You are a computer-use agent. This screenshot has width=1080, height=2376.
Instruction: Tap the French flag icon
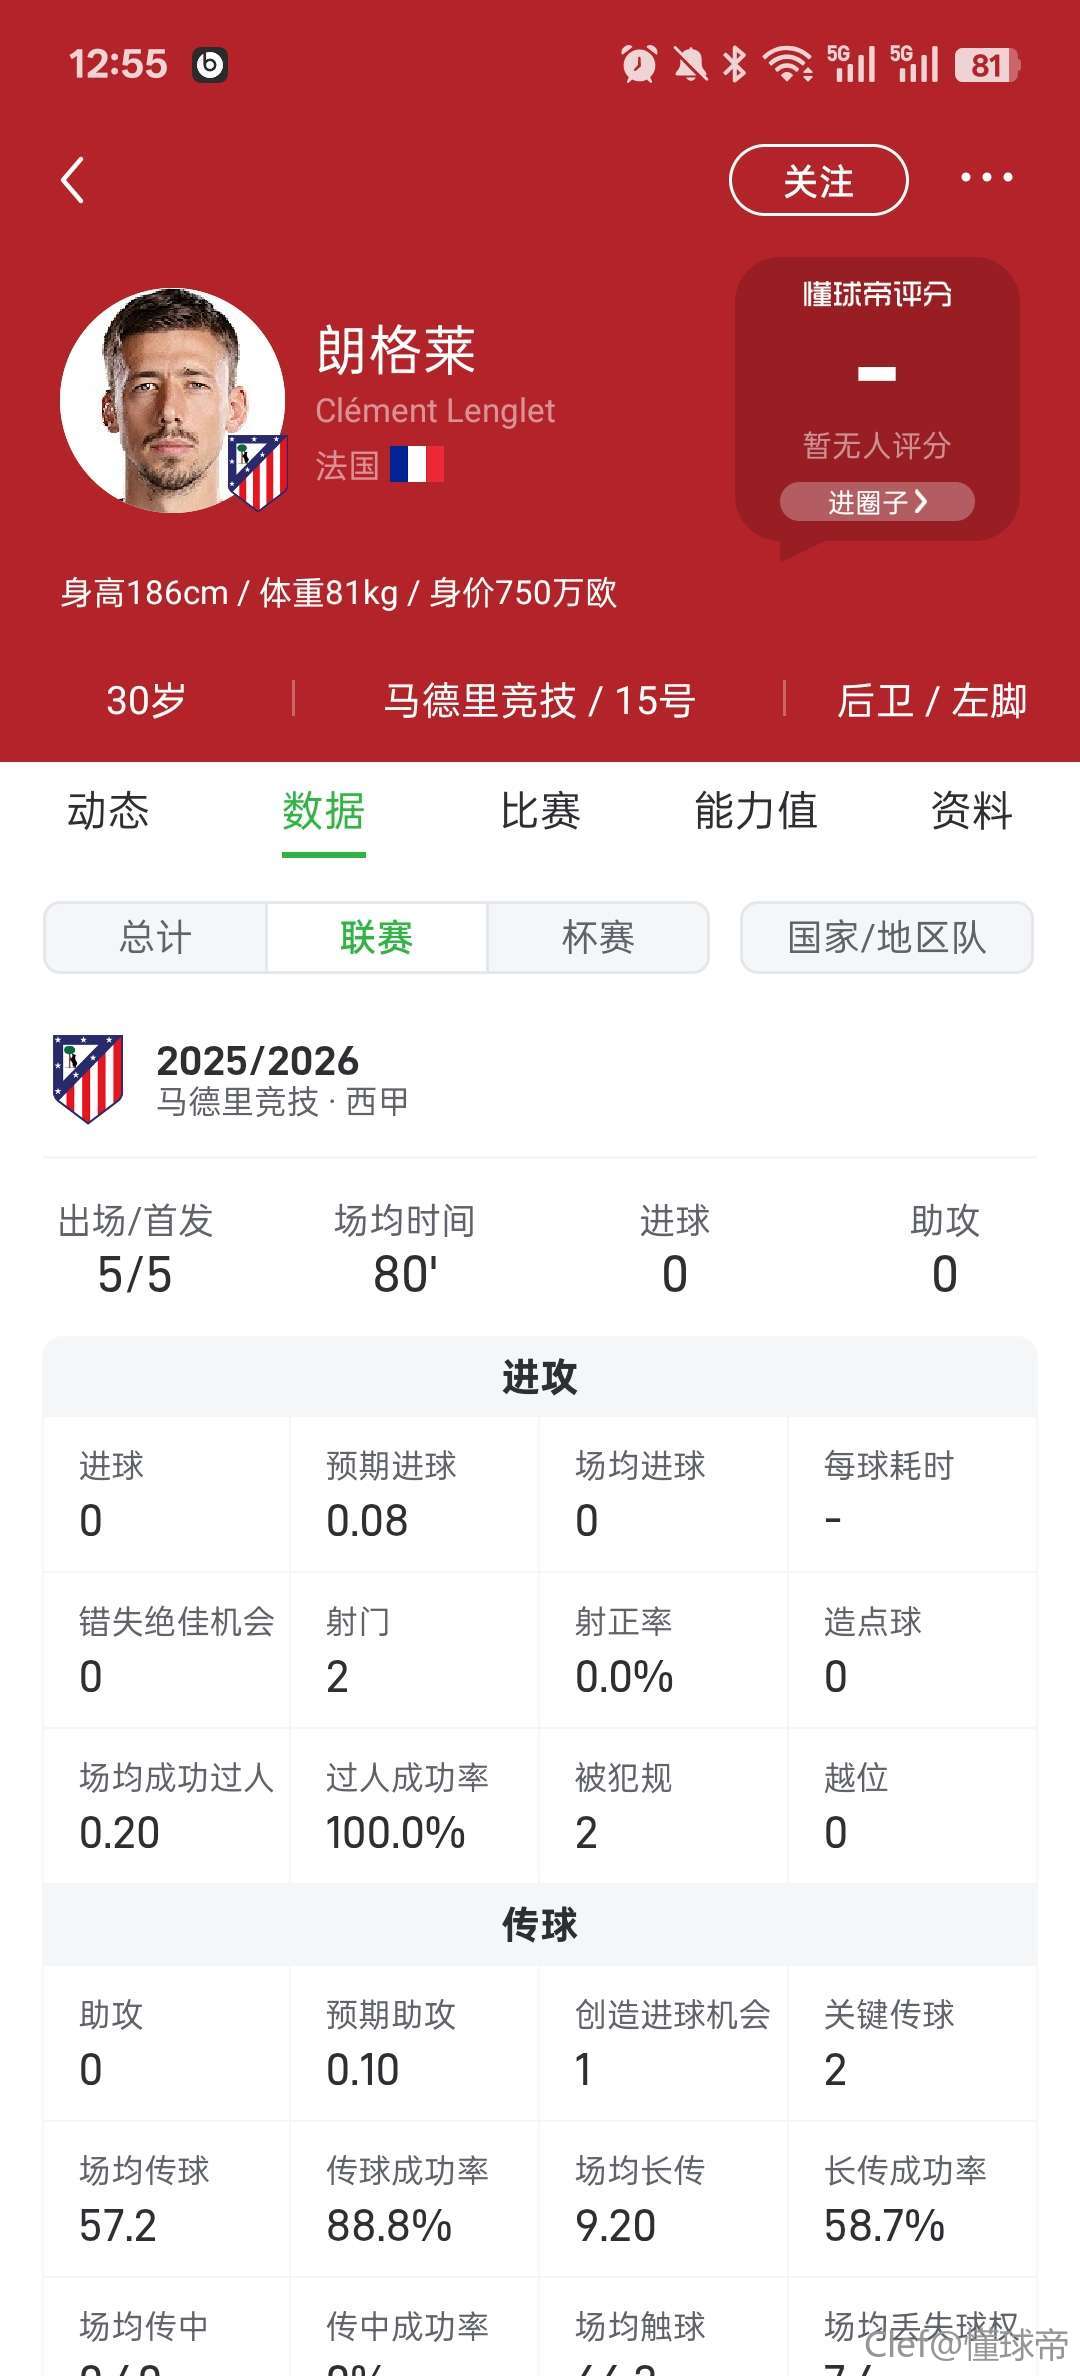[417, 465]
